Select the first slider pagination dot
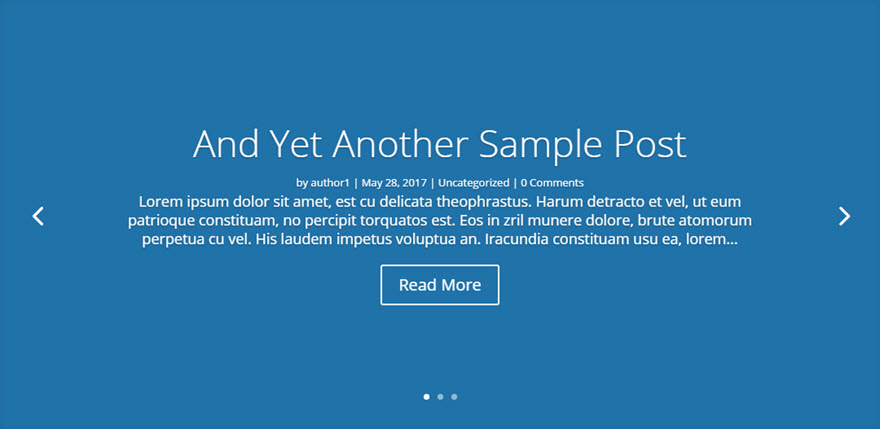Screen dimensions: 880x429 coord(427,397)
